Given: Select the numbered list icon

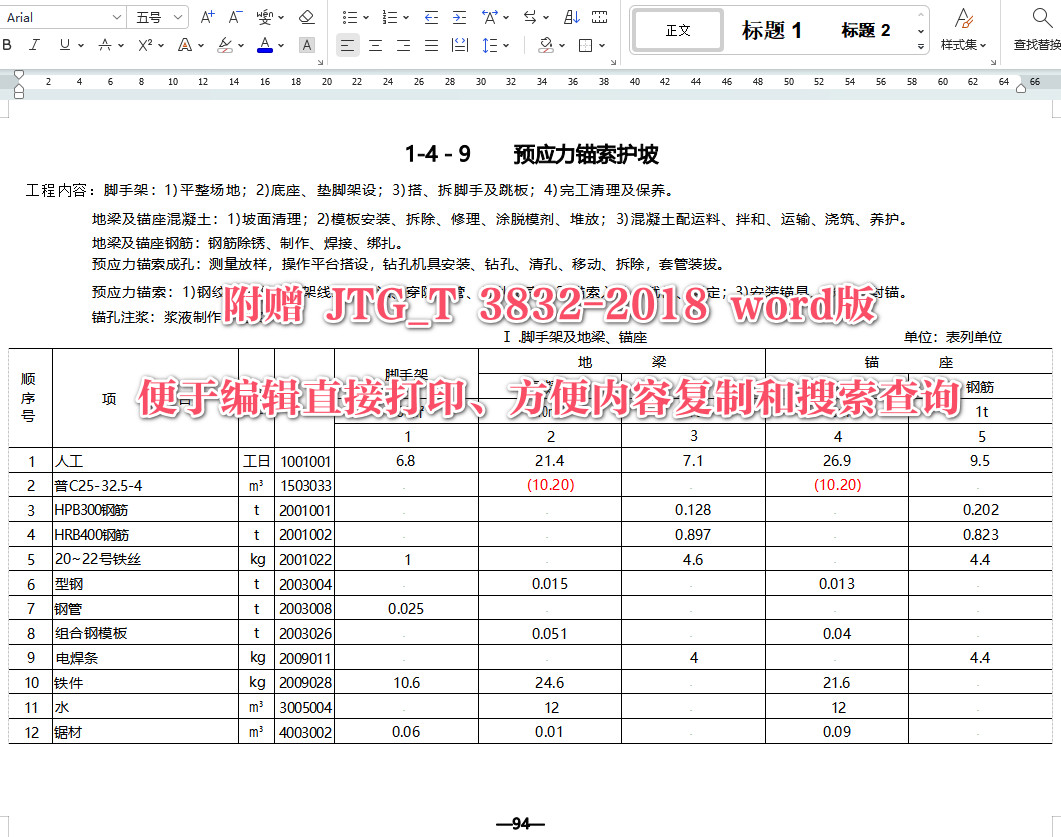Looking at the screenshot, I should point(389,17).
